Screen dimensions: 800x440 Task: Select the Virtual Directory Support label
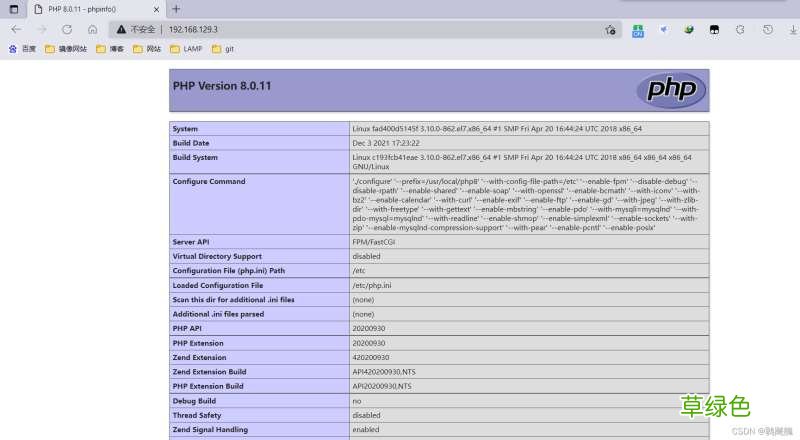[217, 256]
